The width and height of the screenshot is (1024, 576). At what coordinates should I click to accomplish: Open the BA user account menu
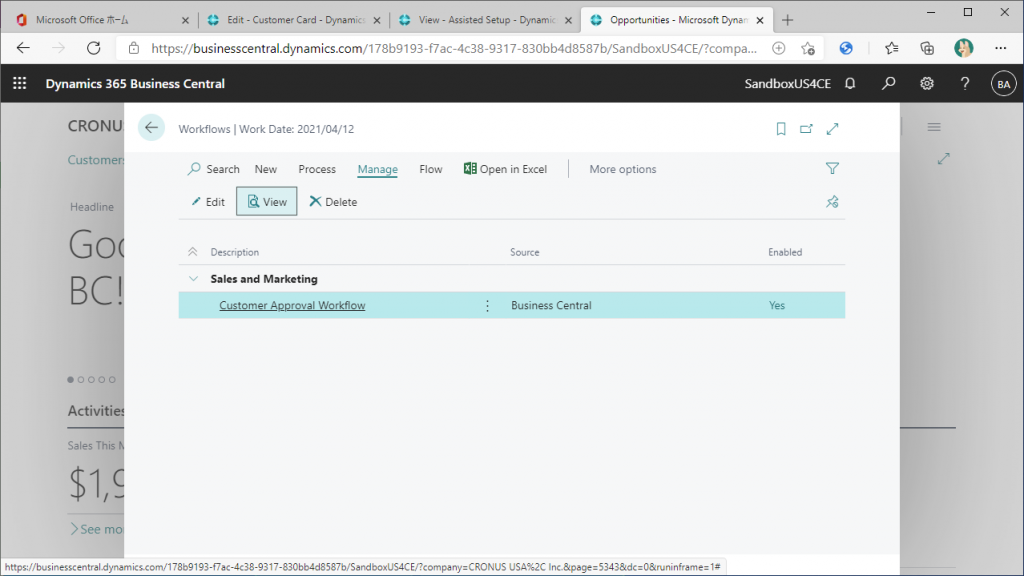(x=1003, y=84)
